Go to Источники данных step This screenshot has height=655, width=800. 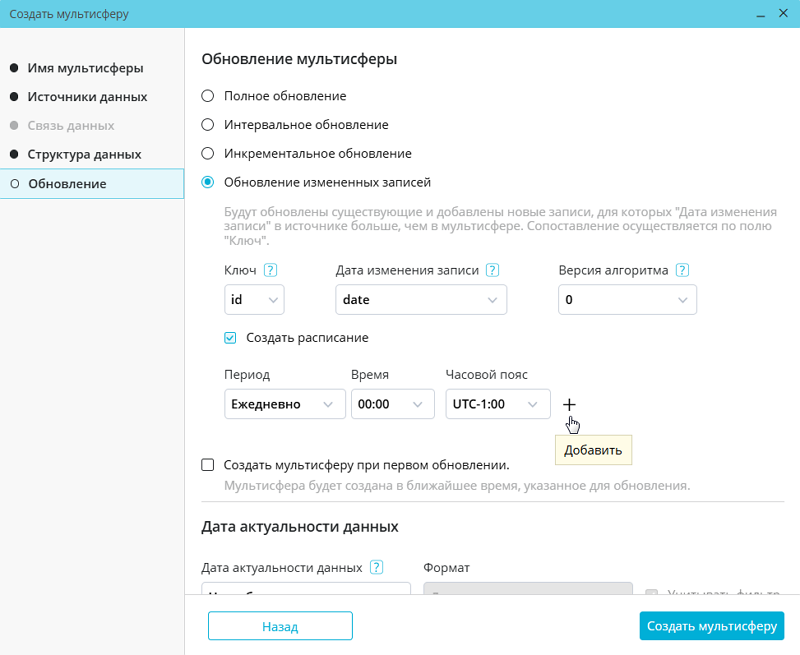point(87,97)
